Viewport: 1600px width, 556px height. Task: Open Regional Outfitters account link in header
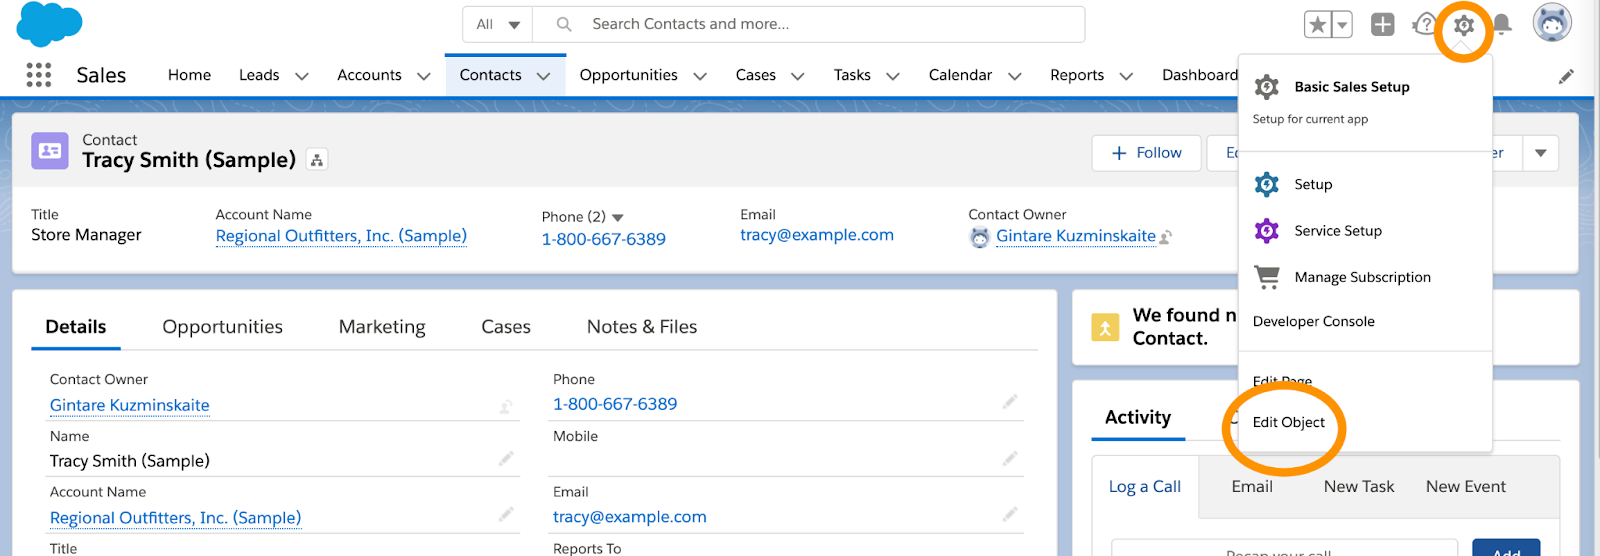tap(341, 236)
